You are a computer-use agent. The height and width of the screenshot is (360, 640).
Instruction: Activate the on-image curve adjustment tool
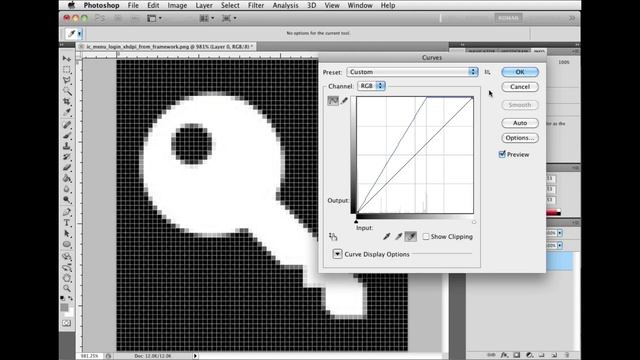[333, 237]
